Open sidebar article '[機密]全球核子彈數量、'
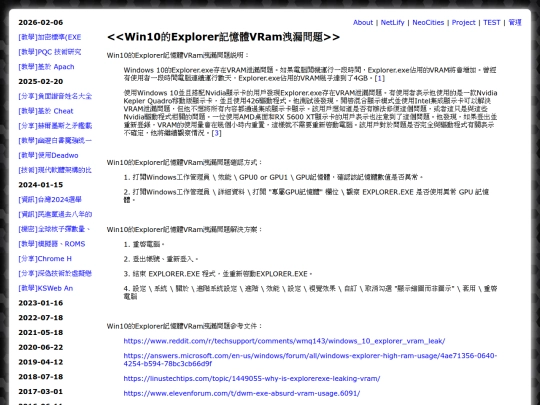The height and width of the screenshot is (405, 540). 54,229
